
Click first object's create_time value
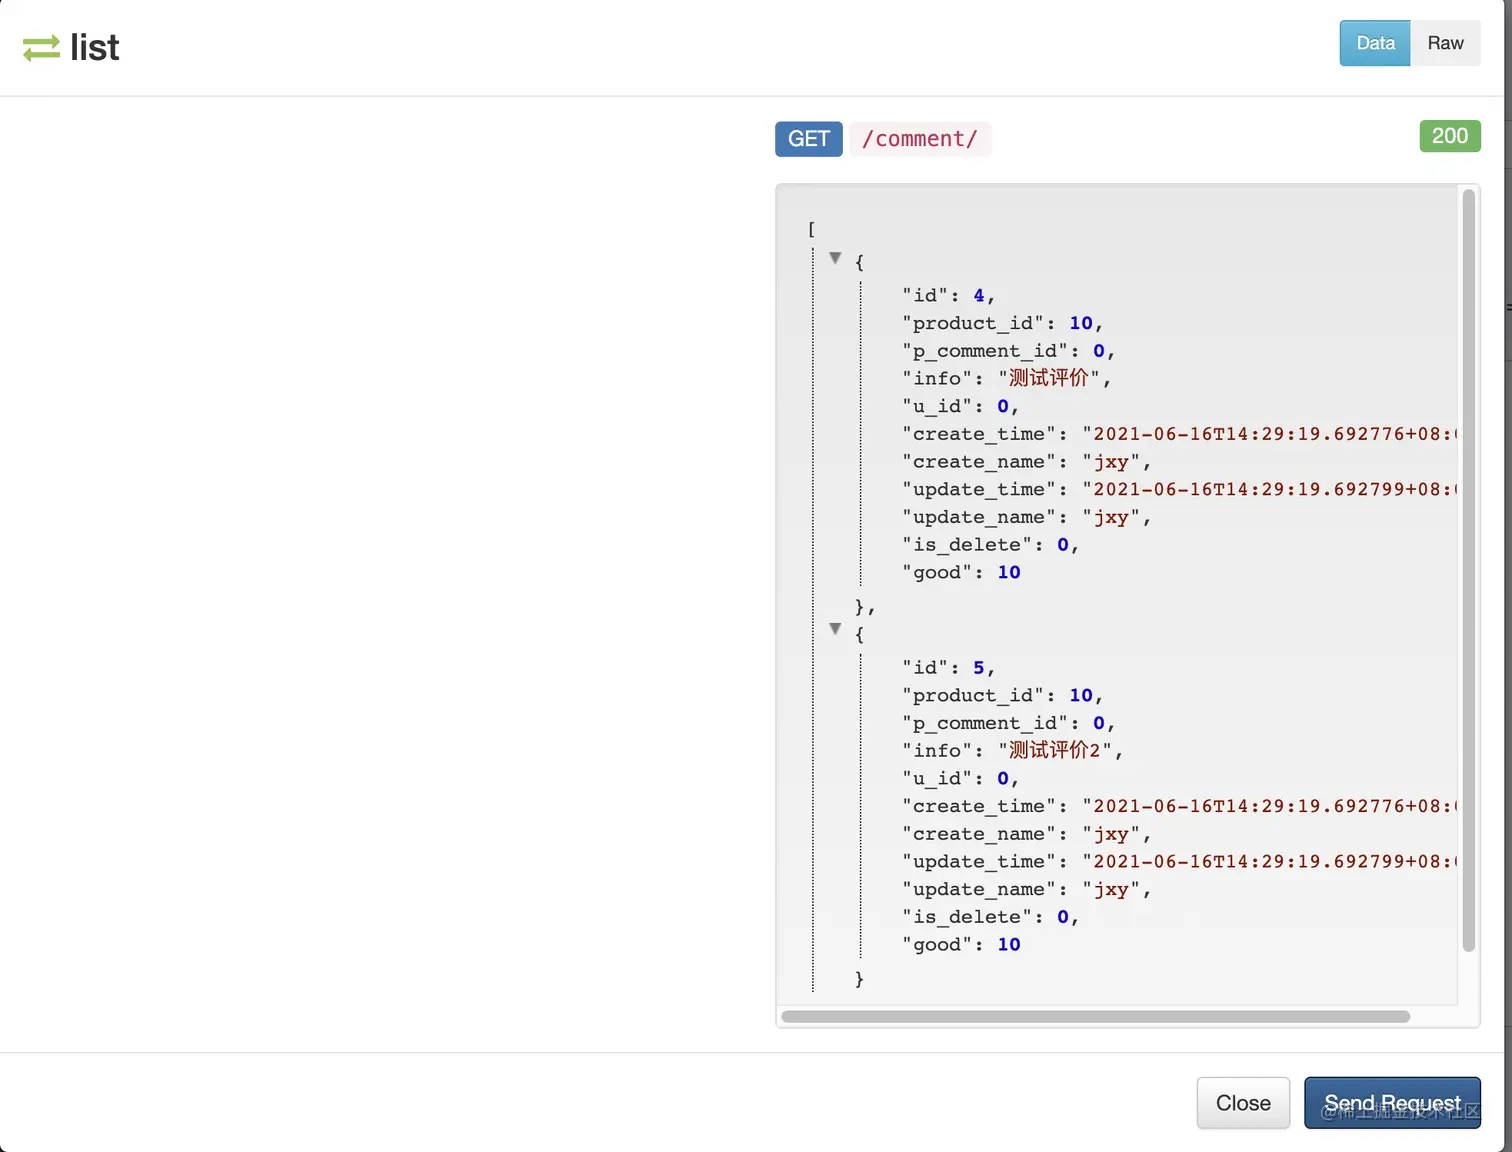1270,434
